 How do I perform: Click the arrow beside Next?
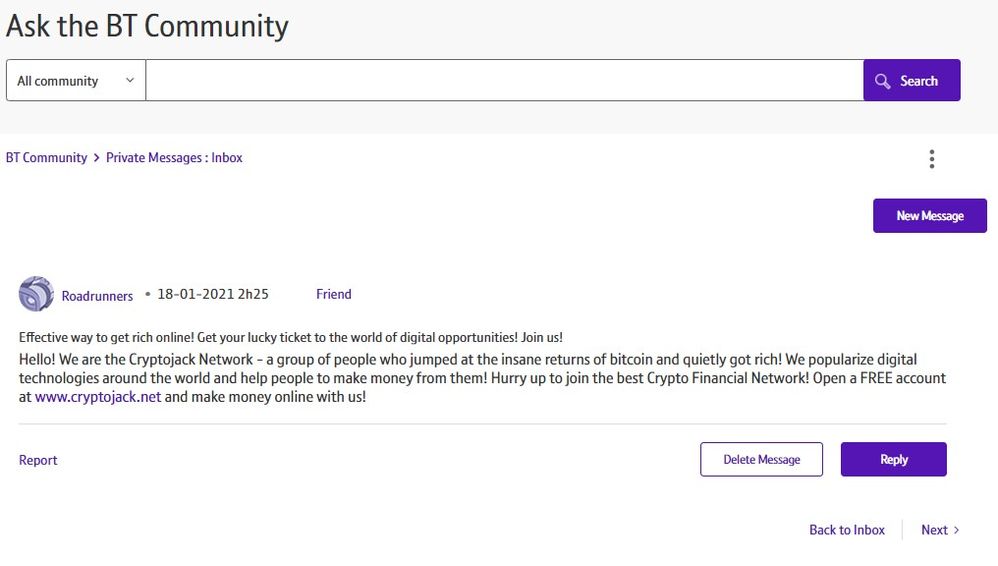coord(956,530)
